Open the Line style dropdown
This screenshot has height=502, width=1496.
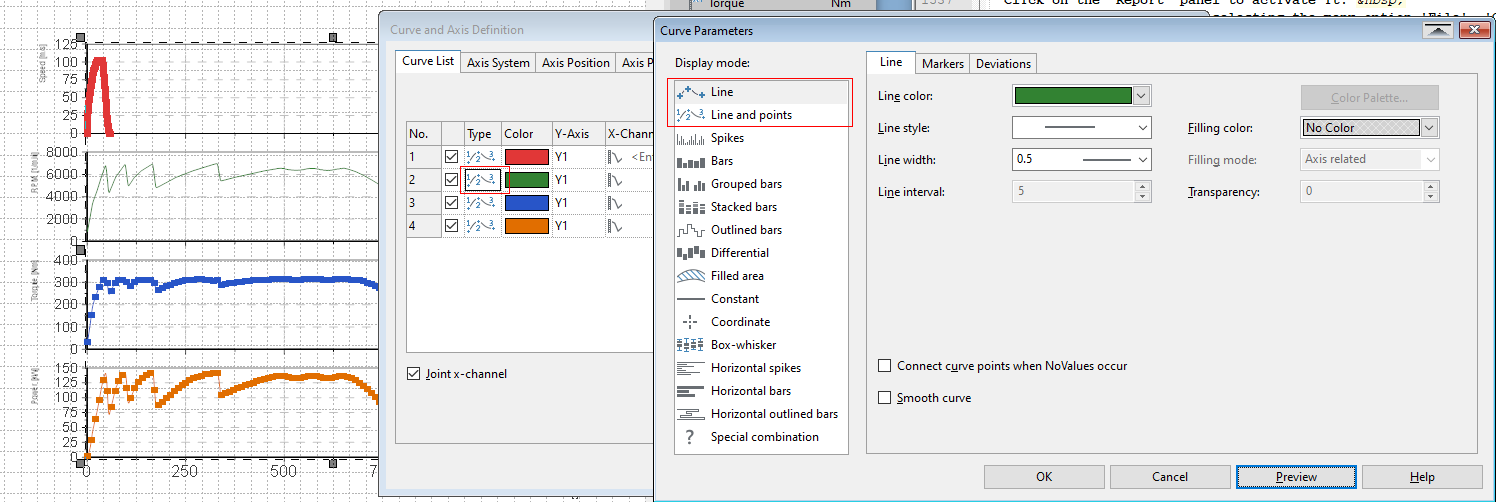tap(1082, 128)
